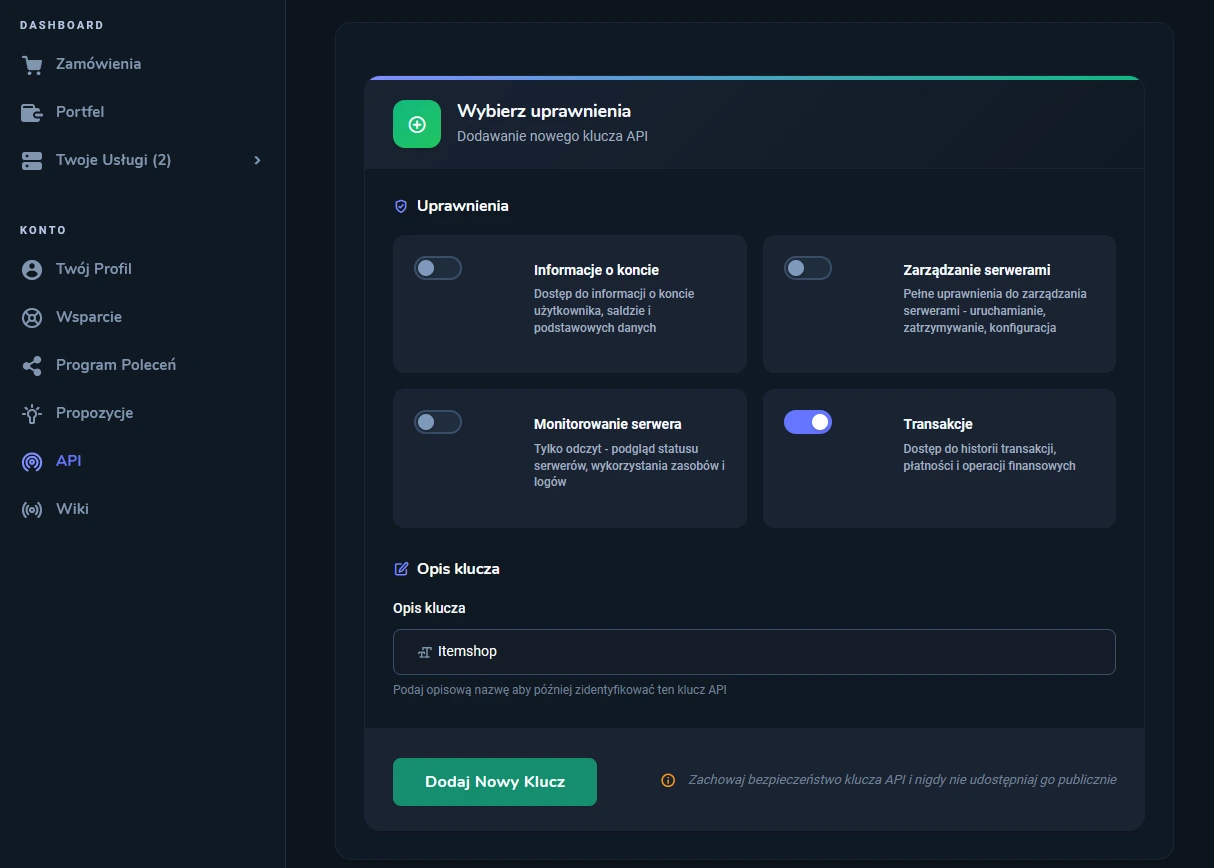1214x868 pixels.
Task: Go to Wsparcie in sidebar
Action: (88, 317)
